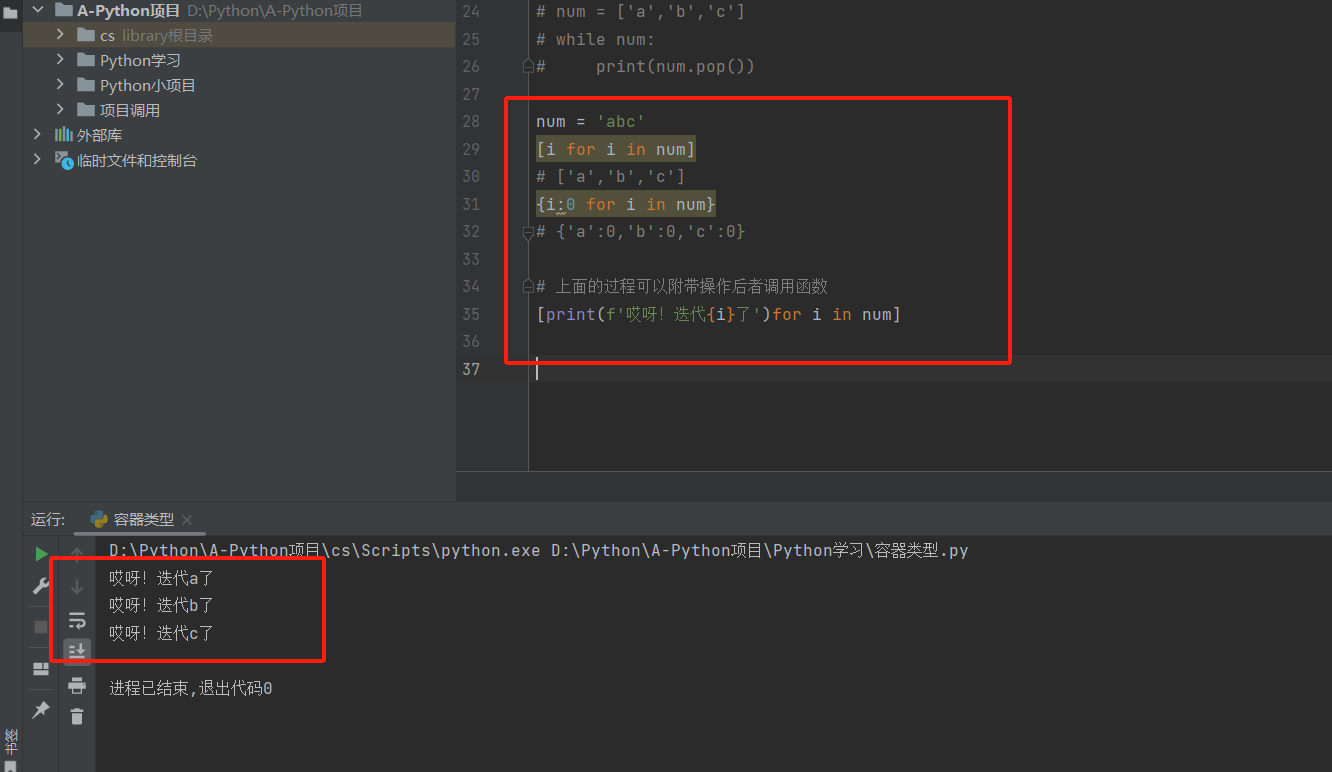Expand the Python学习 folder
Viewport: 1332px width, 772px height.
[60, 60]
